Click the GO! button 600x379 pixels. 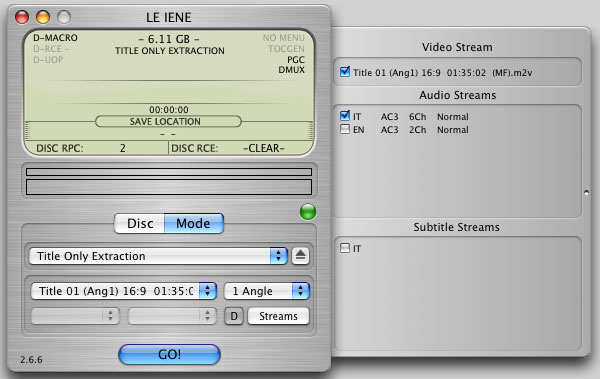(169, 354)
